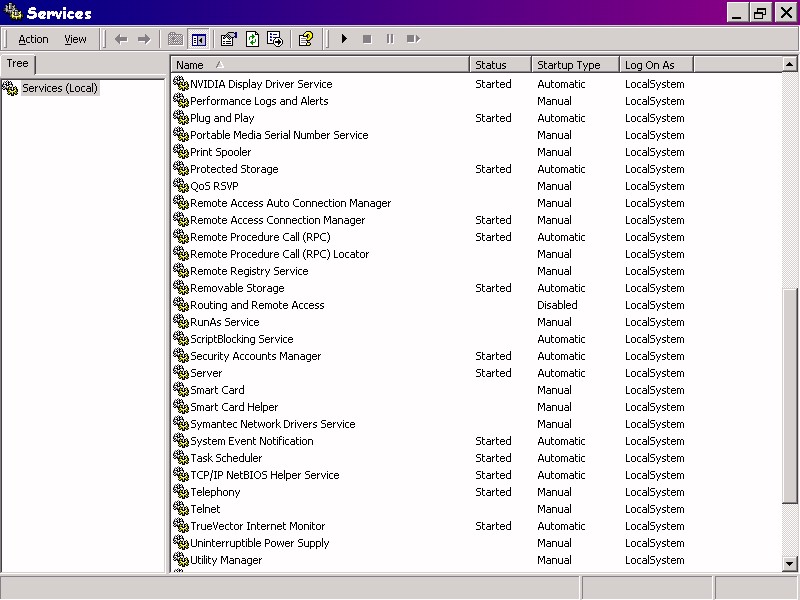Select Uninterruptible Power Supply service name
Screen dimensions: 800x600
point(260,543)
